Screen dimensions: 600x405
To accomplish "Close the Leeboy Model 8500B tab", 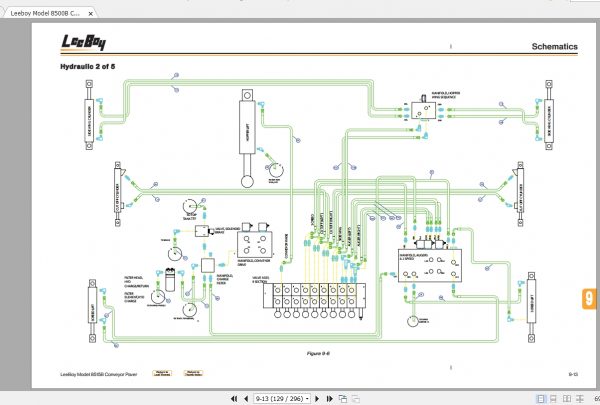I will point(91,14).
